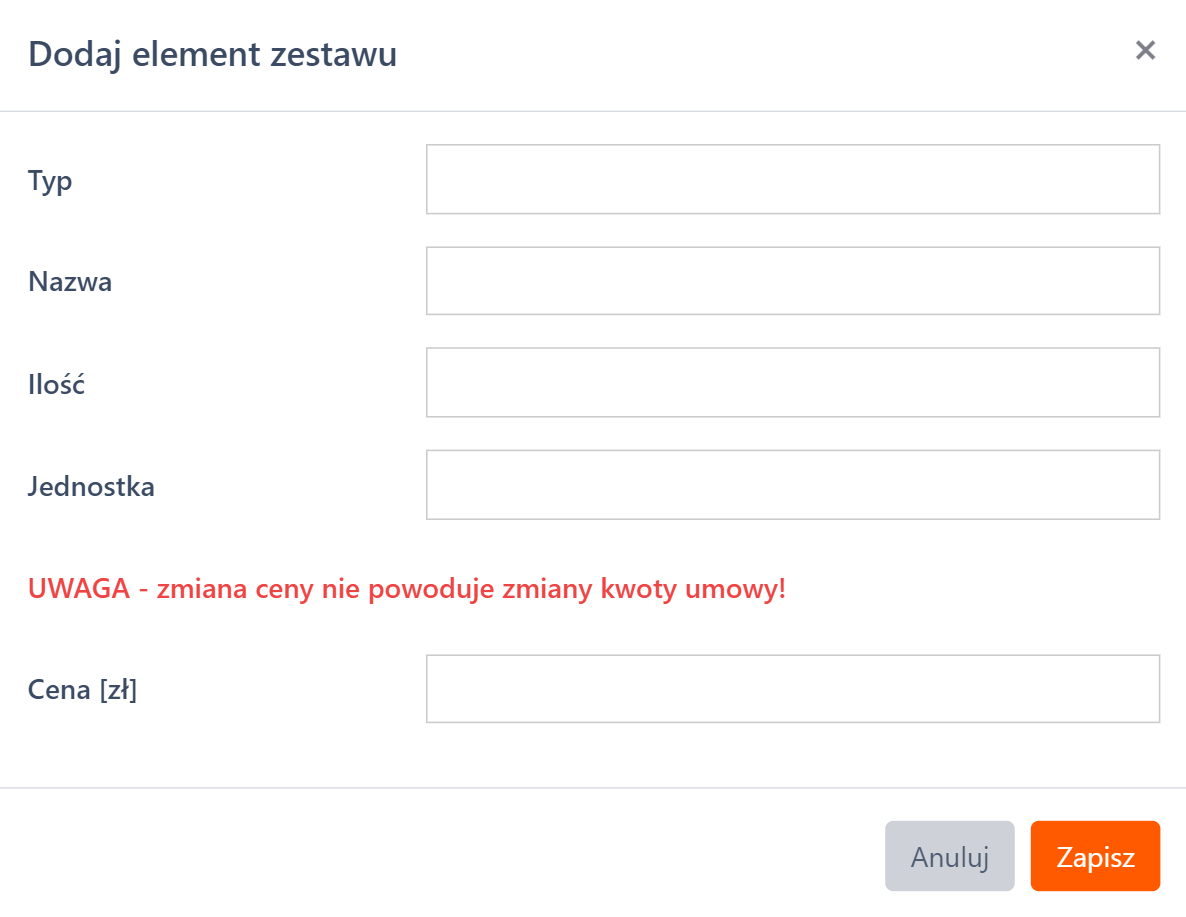Click the red price-change warning message

point(407,588)
